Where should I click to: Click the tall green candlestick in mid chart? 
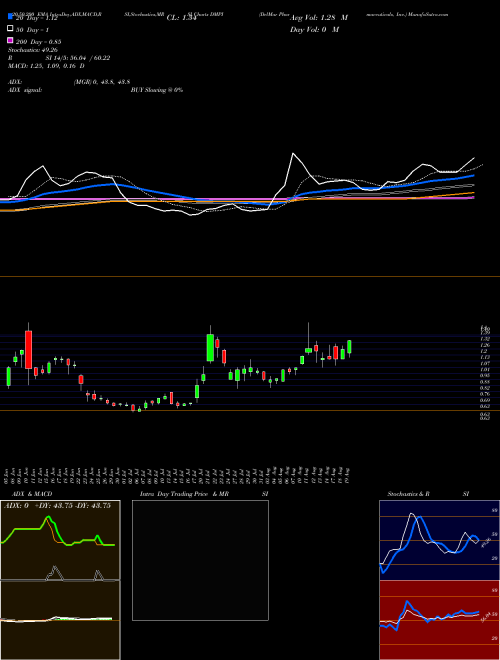point(210,347)
